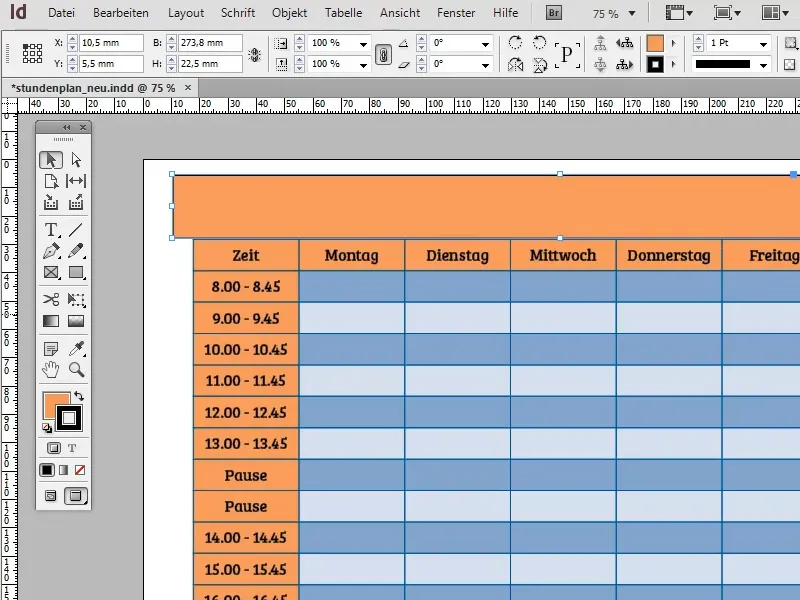Toggle formatting affects container

[54, 448]
